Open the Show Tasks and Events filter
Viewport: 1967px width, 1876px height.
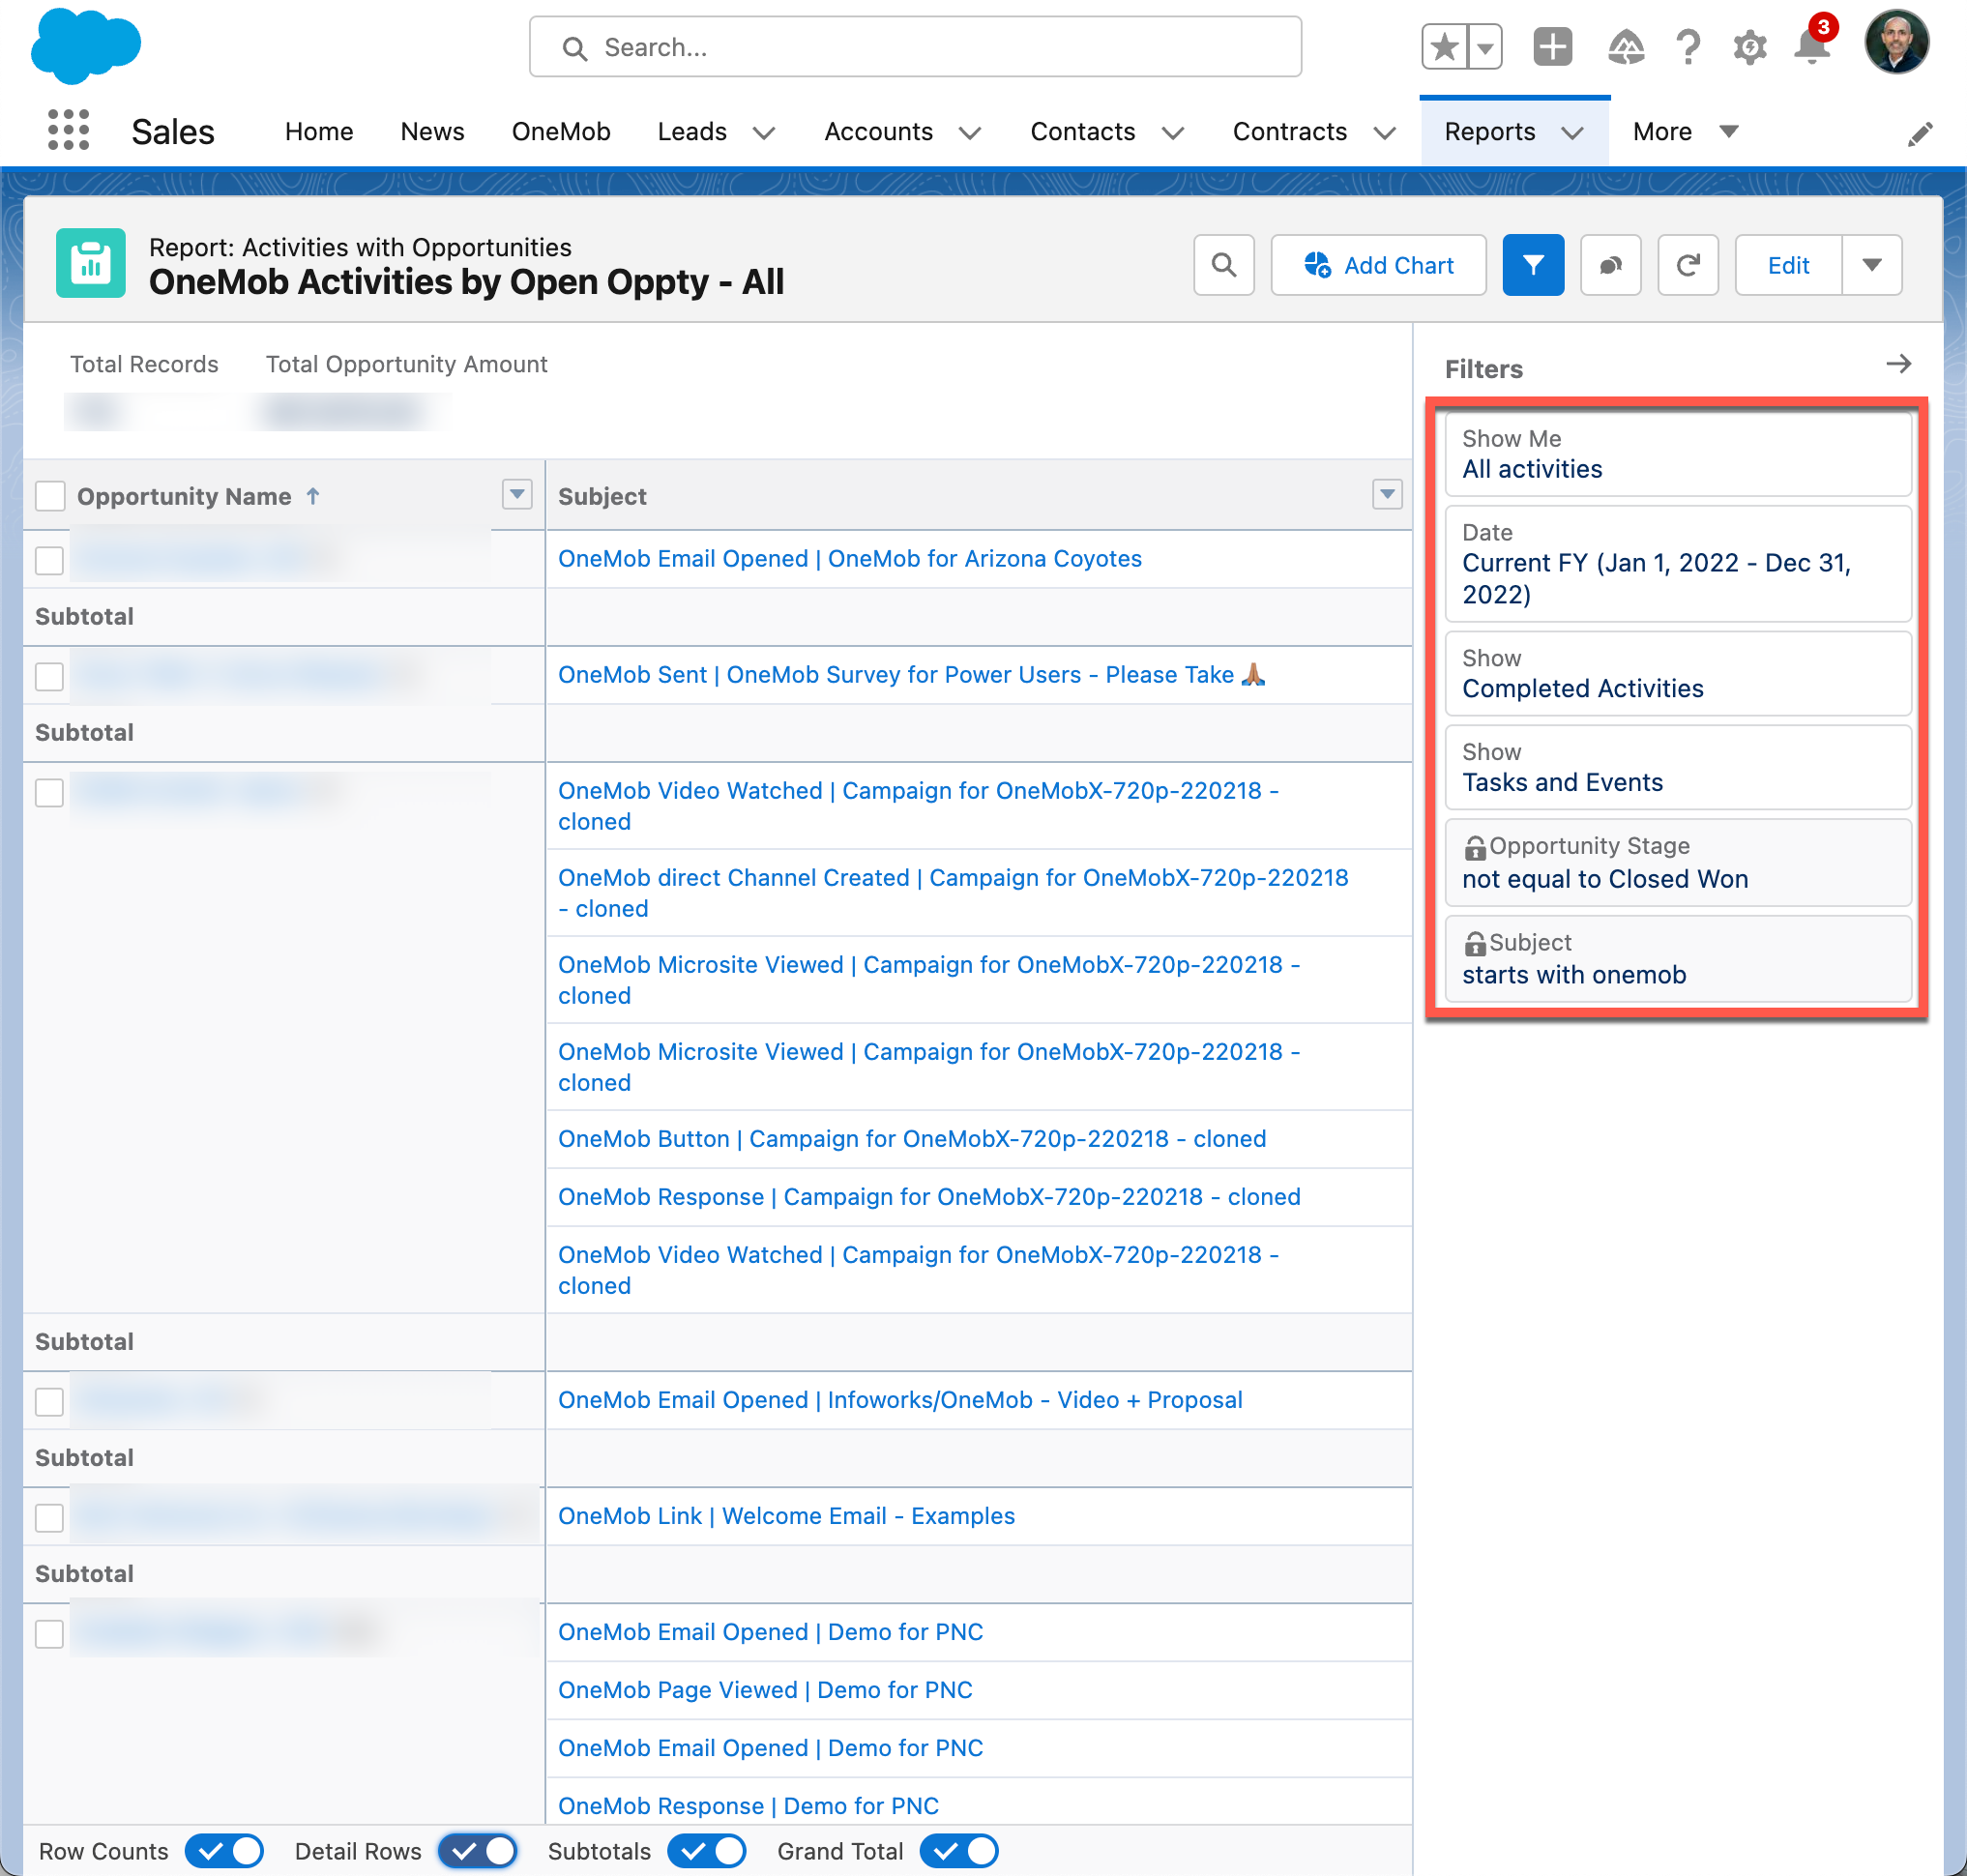(x=1678, y=767)
